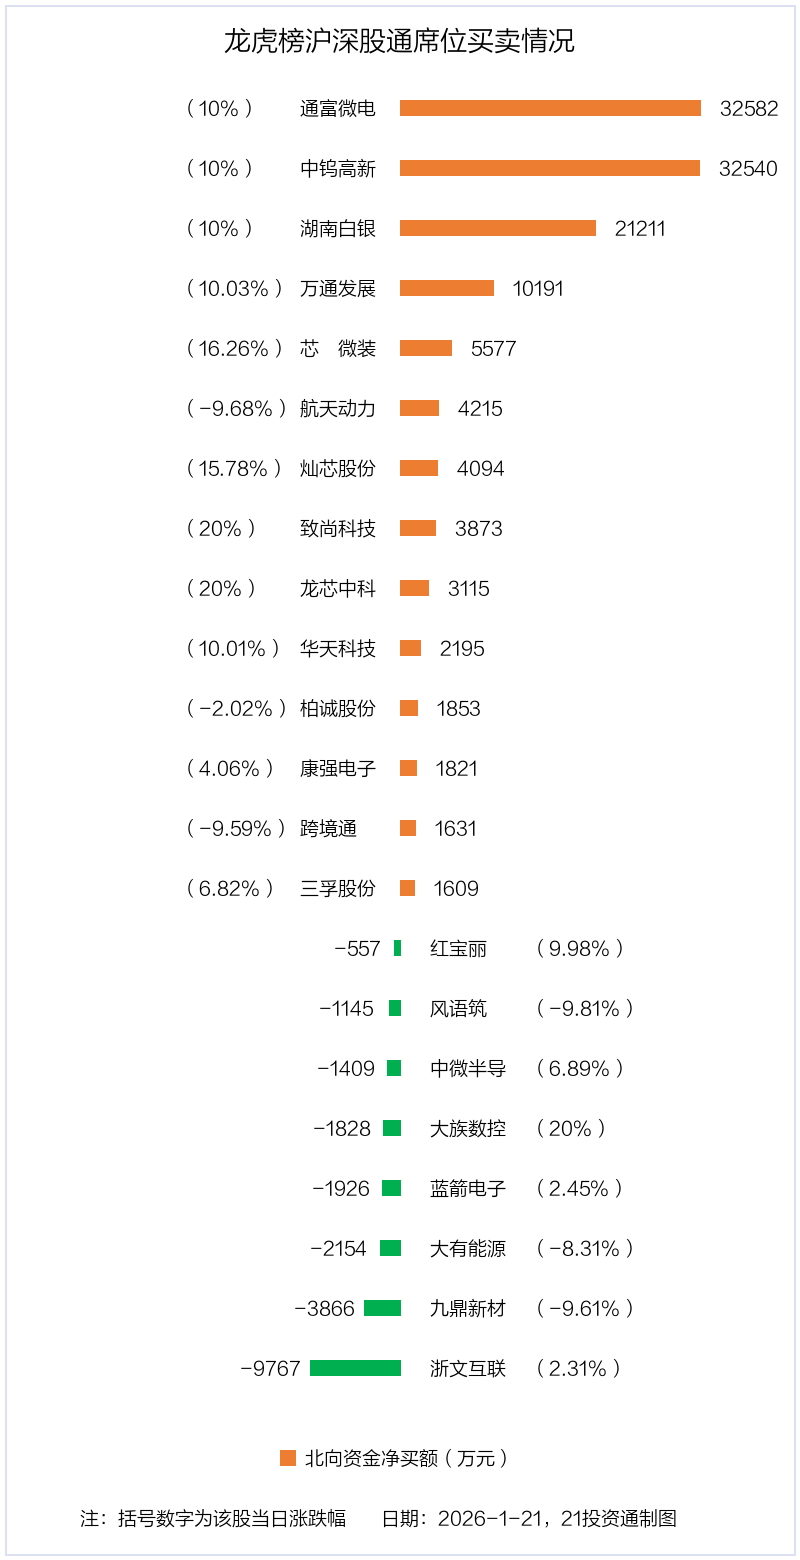Select the 航天动力 stock name
This screenshot has height=1560, width=800.
(338, 408)
